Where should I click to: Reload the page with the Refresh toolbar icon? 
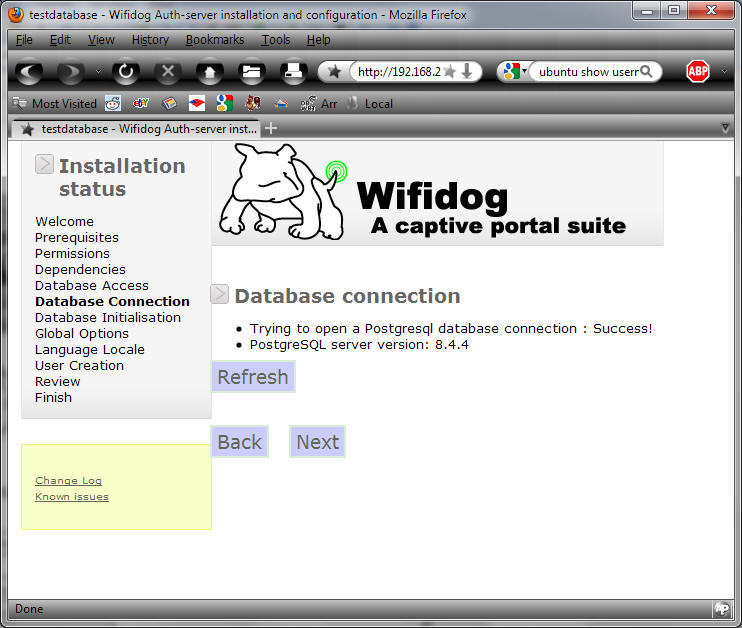(126, 72)
